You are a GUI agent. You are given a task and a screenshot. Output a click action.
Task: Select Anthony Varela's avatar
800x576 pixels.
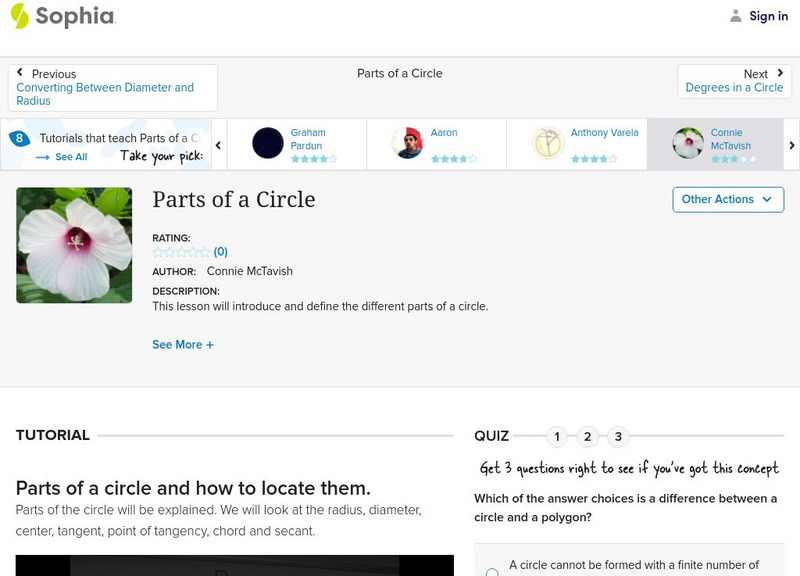point(548,143)
